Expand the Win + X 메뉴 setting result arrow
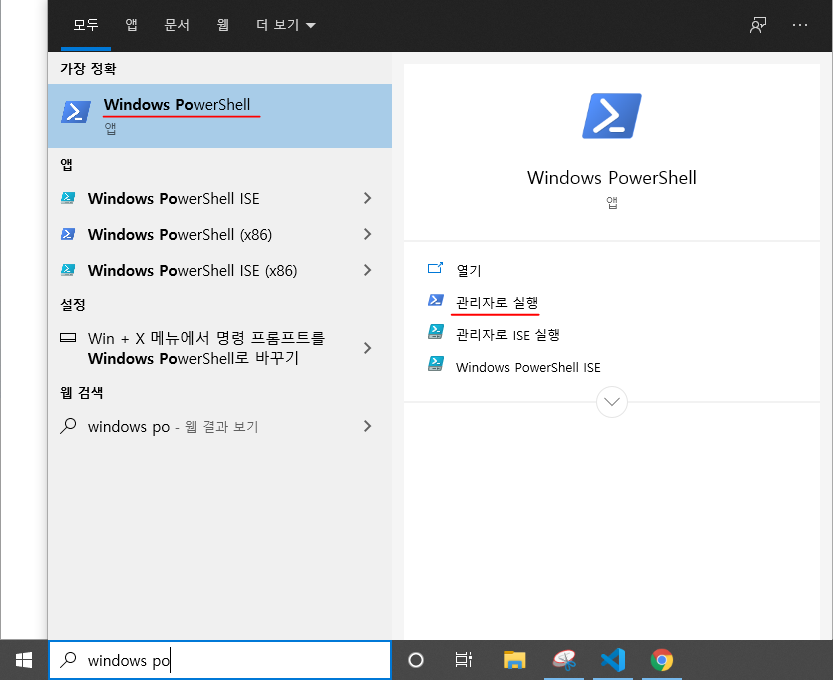The width and height of the screenshot is (833, 680). pos(368,348)
